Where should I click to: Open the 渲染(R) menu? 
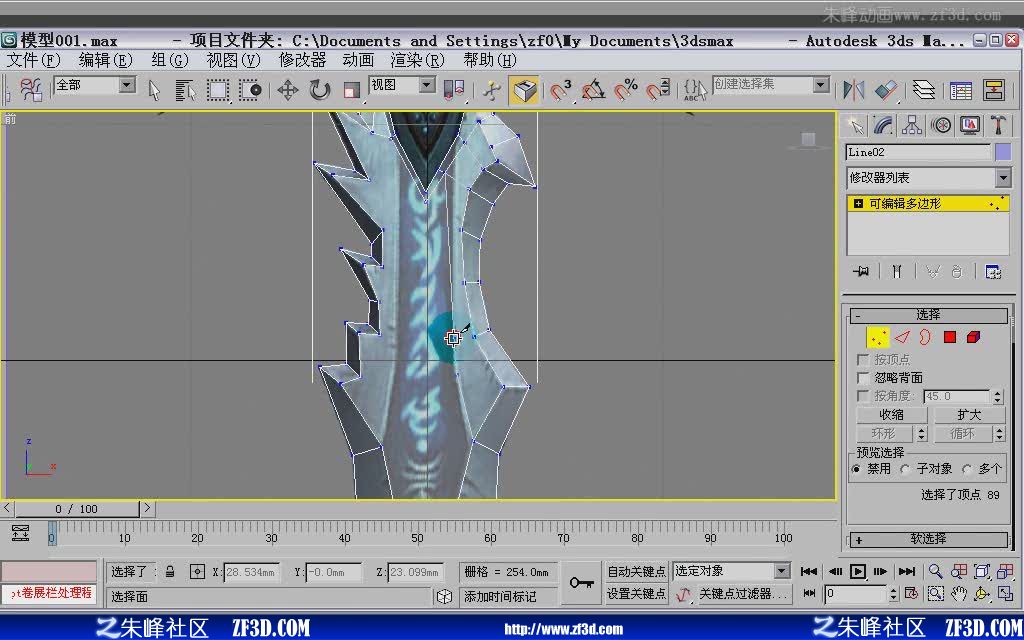[x=417, y=61]
